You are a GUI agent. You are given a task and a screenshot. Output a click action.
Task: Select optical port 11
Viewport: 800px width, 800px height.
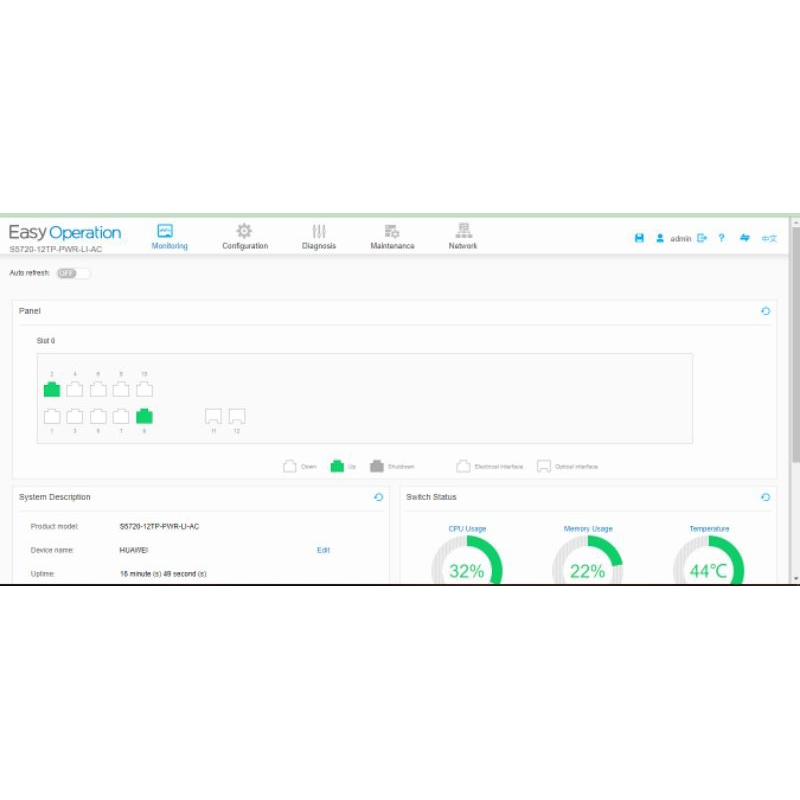[213, 416]
